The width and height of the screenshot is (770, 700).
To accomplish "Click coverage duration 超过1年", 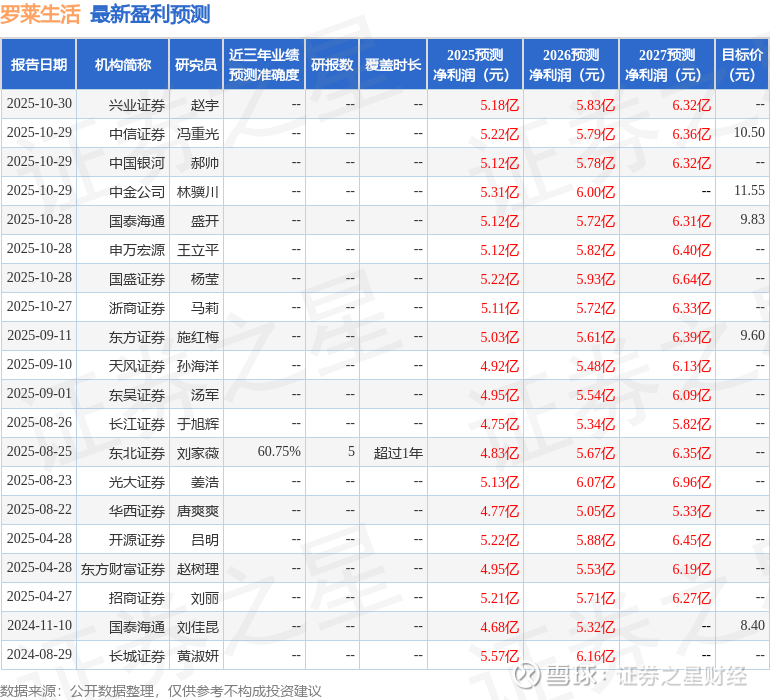I will (x=398, y=453).
